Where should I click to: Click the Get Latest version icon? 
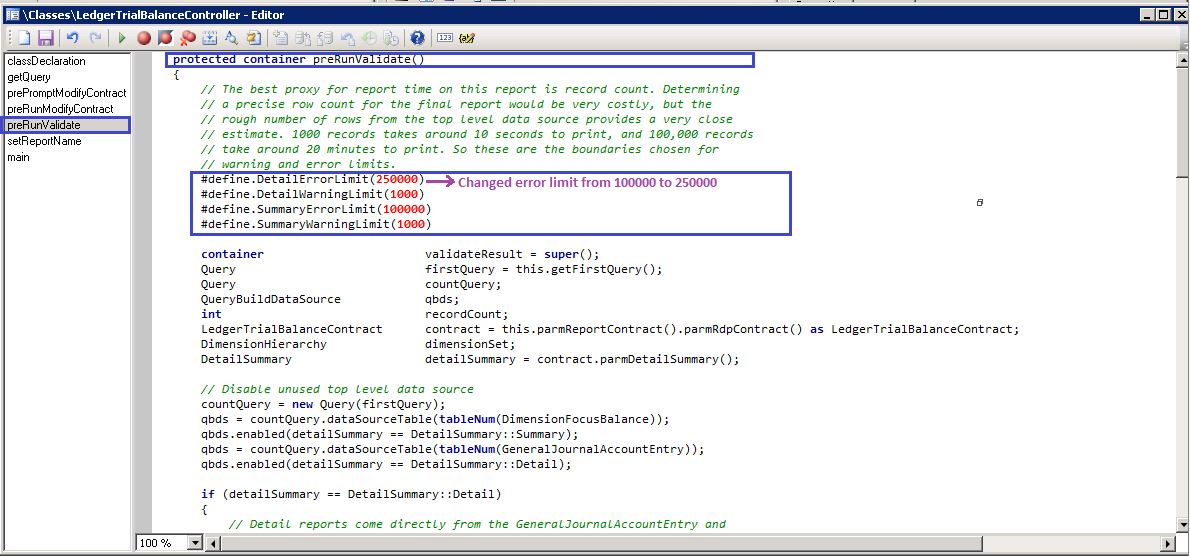coord(391,38)
